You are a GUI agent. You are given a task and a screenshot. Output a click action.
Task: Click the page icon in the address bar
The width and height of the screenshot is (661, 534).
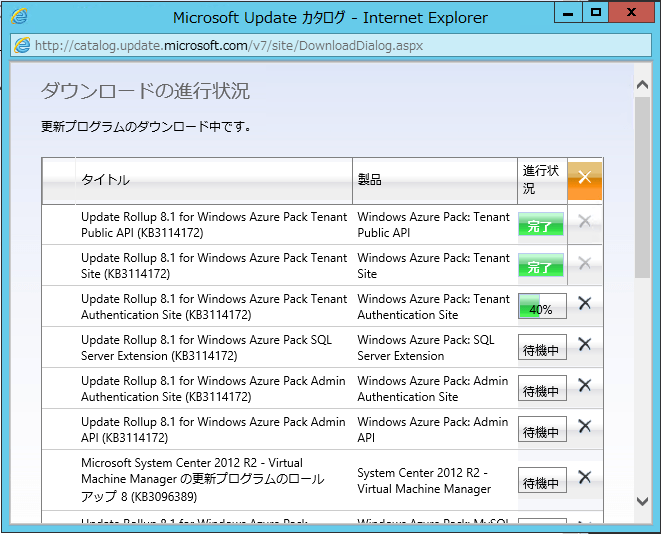(22, 45)
